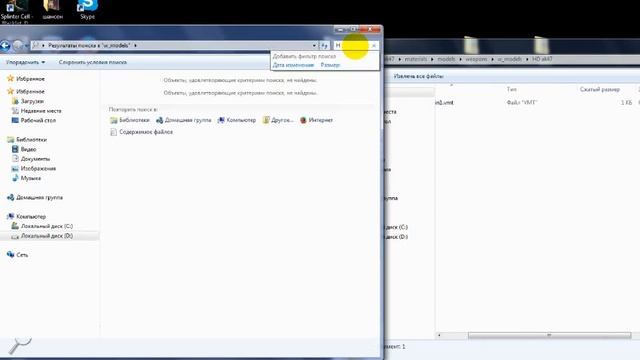Click the magnifier icon in the details pane
Viewport: 640px width, 360px height.
click(19, 346)
